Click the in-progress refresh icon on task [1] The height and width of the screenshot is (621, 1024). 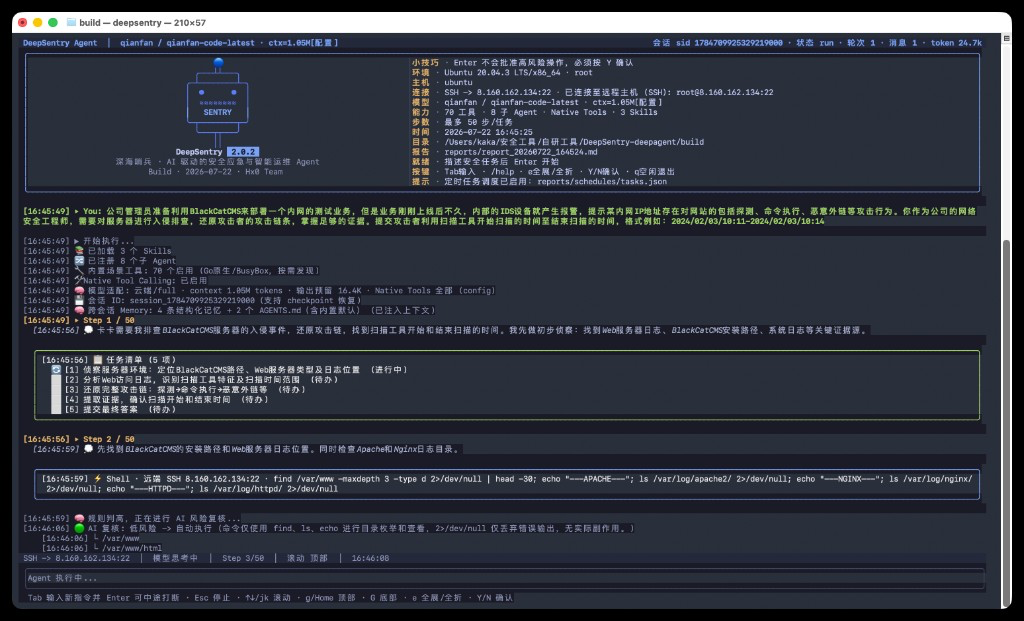pos(56,370)
